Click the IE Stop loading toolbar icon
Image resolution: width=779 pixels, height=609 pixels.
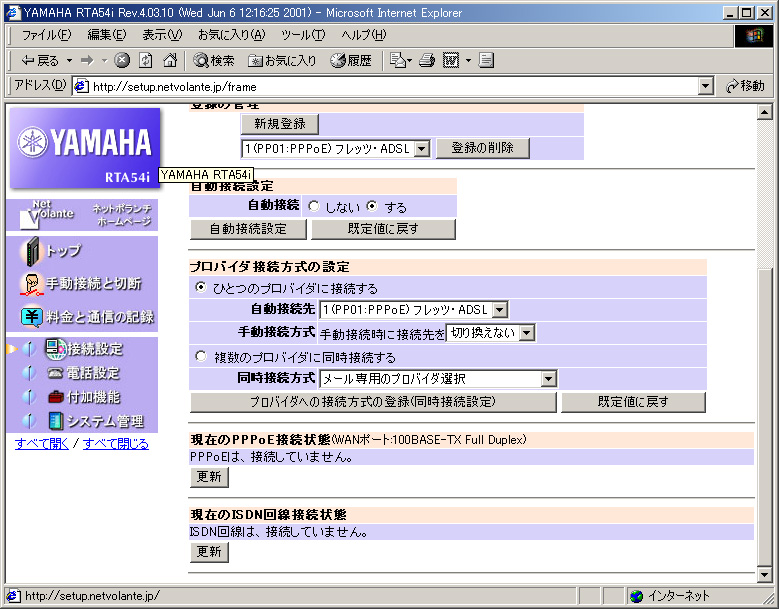[x=122, y=61]
